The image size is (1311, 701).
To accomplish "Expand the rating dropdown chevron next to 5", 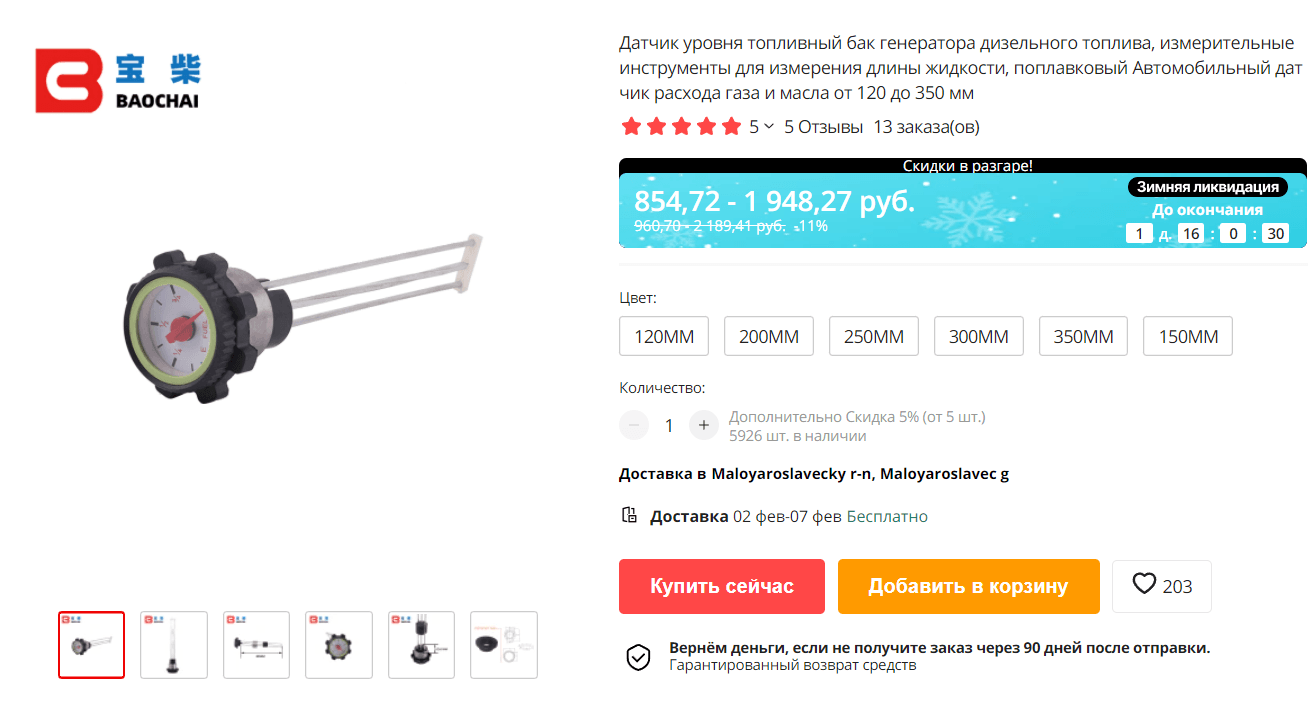I will point(768,127).
